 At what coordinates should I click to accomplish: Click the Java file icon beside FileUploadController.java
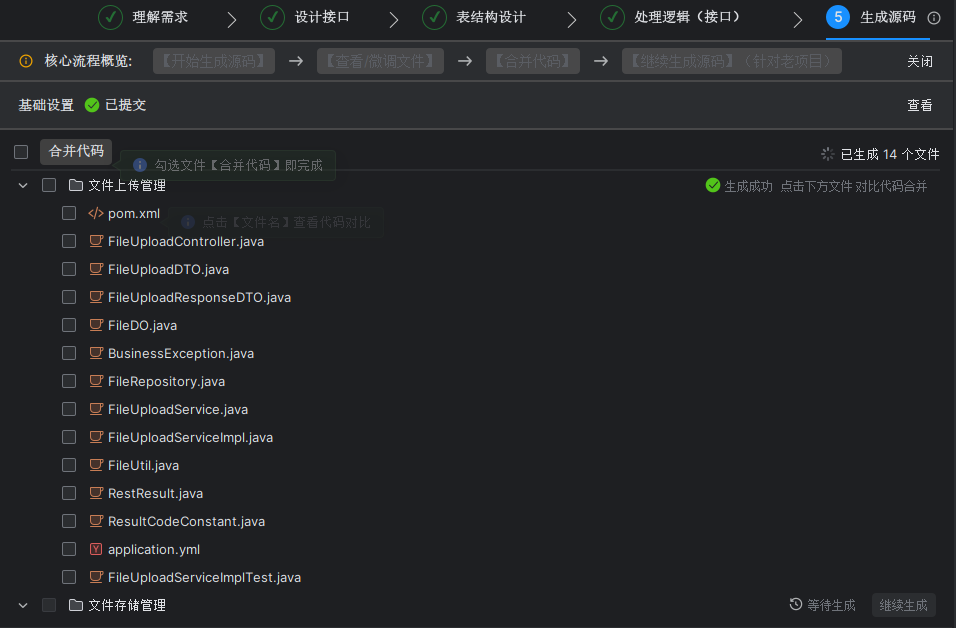(x=96, y=241)
